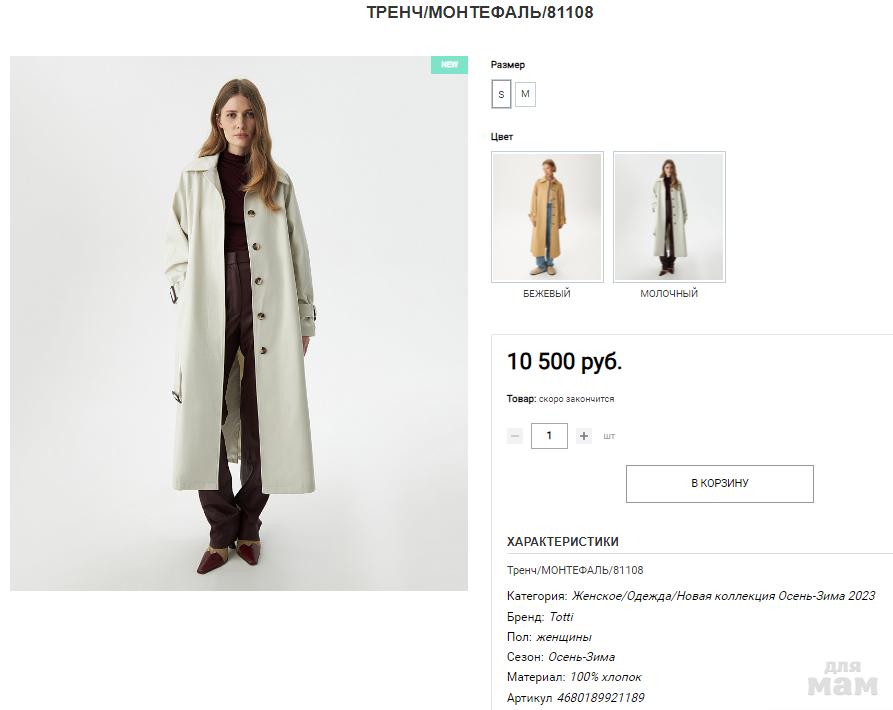
Task: Select size M
Action: [x=525, y=94]
